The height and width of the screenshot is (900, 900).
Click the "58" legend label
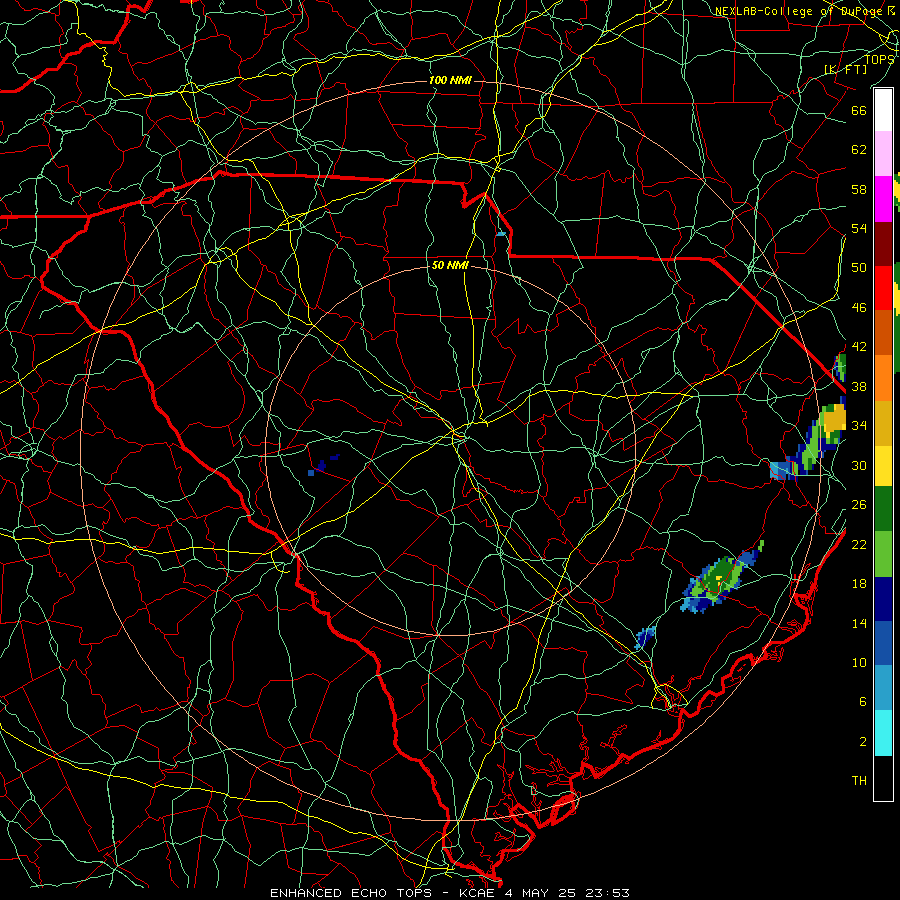[859, 189]
